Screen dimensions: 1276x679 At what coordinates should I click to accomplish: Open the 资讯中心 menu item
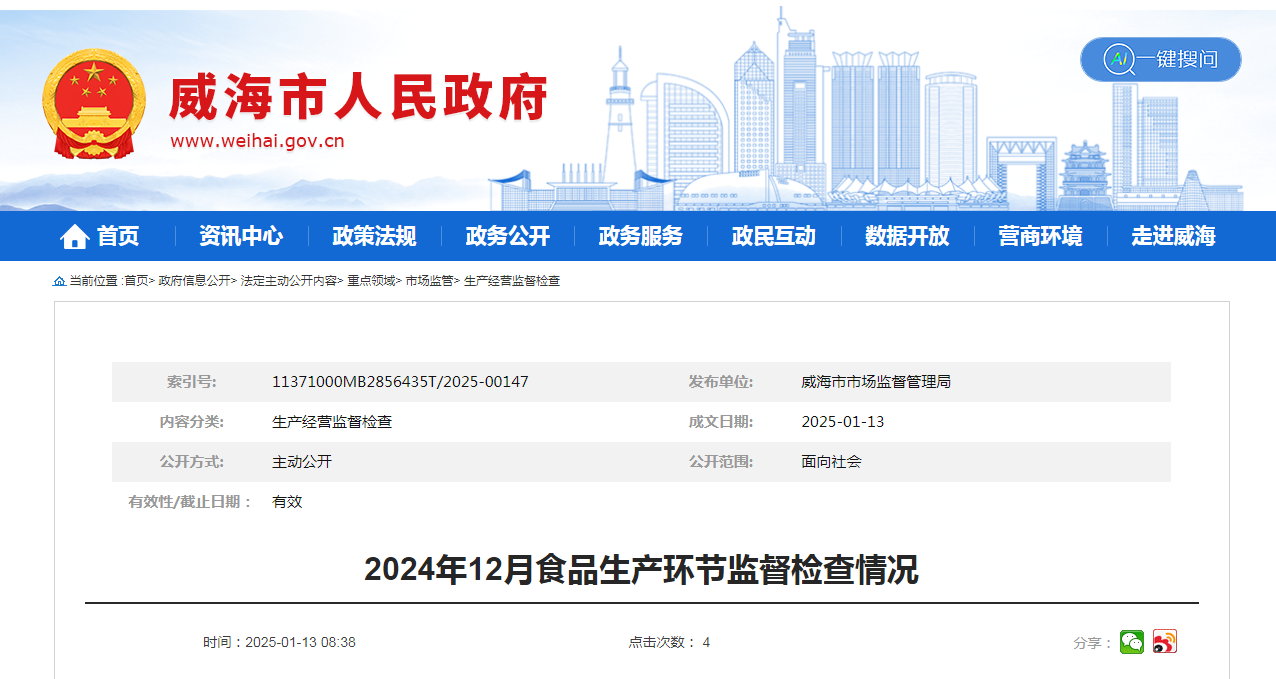pos(240,237)
